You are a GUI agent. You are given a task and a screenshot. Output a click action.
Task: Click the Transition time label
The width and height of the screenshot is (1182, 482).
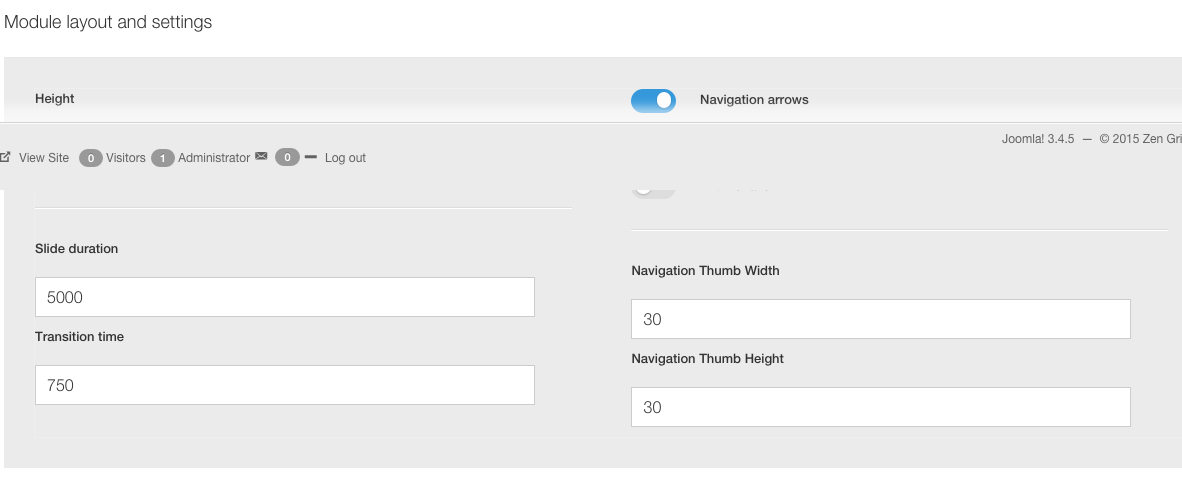tap(79, 336)
